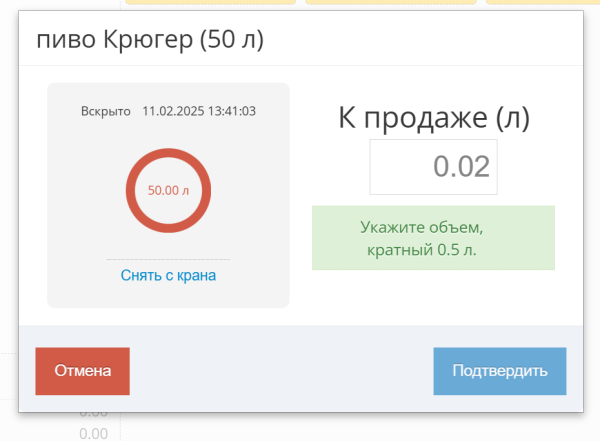Screen dimensions: 600x441
Task: Click the dashed separator above Снять с крана
Action: [x=168, y=259]
